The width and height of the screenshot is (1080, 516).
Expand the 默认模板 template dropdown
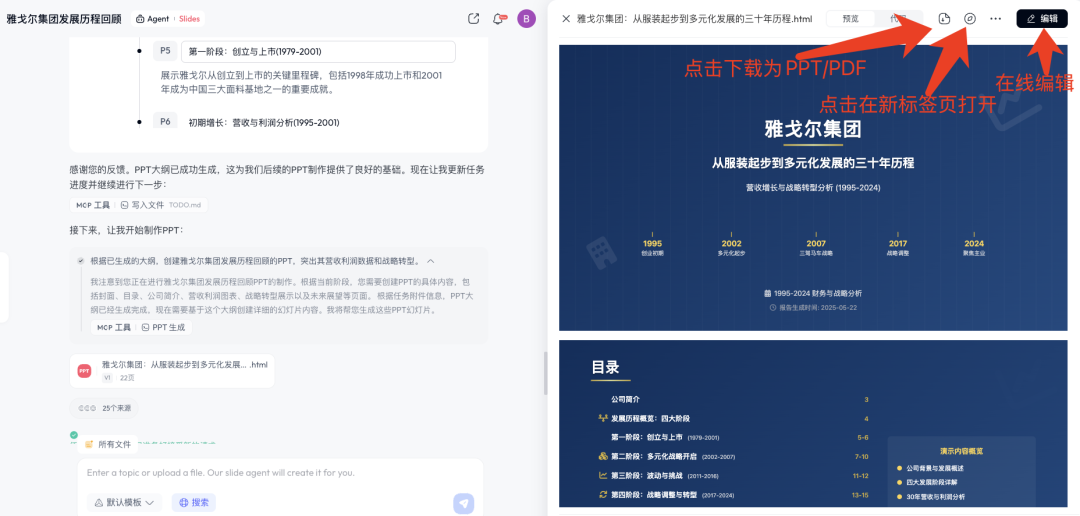point(124,503)
